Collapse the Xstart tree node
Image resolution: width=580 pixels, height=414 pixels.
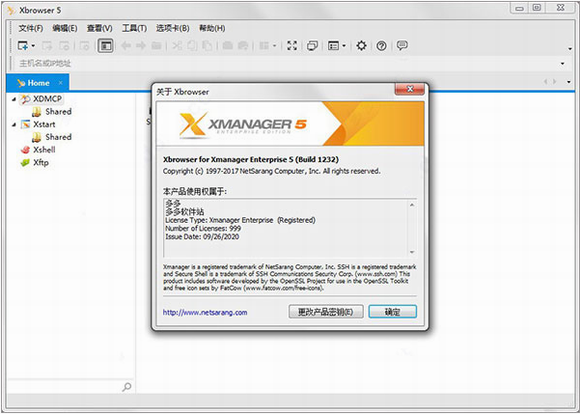point(14,125)
